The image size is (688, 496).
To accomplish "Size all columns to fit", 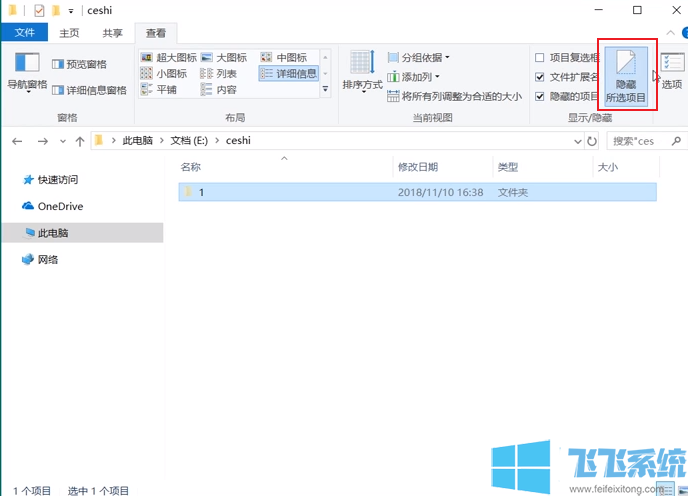I will click(x=455, y=96).
